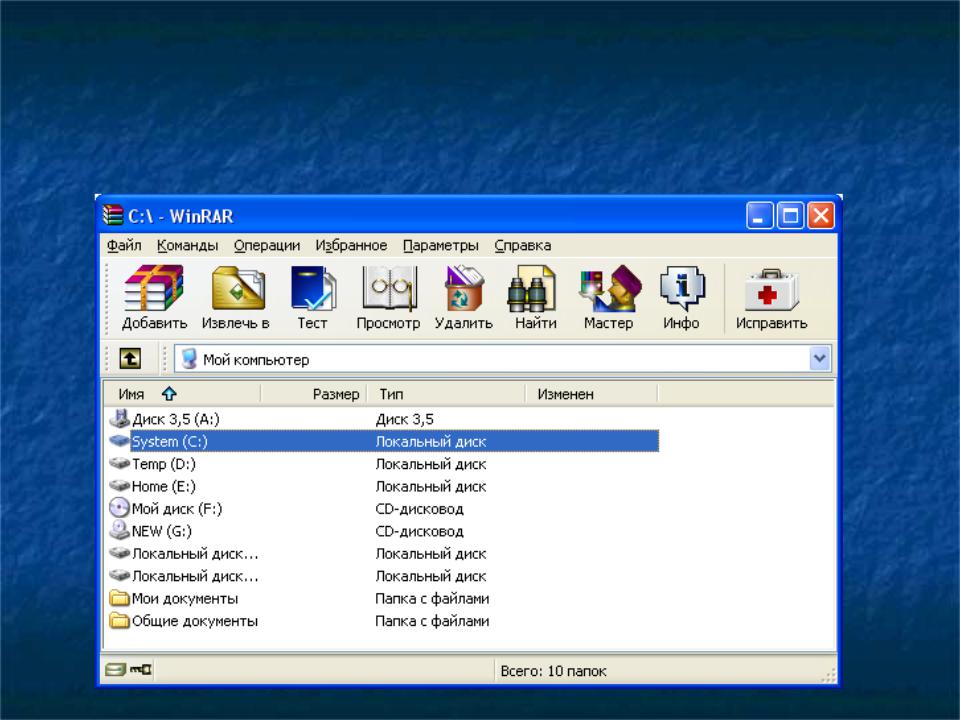
Task: Click the 'CD-дисковод' type of NEW (G:)
Action: [419, 531]
